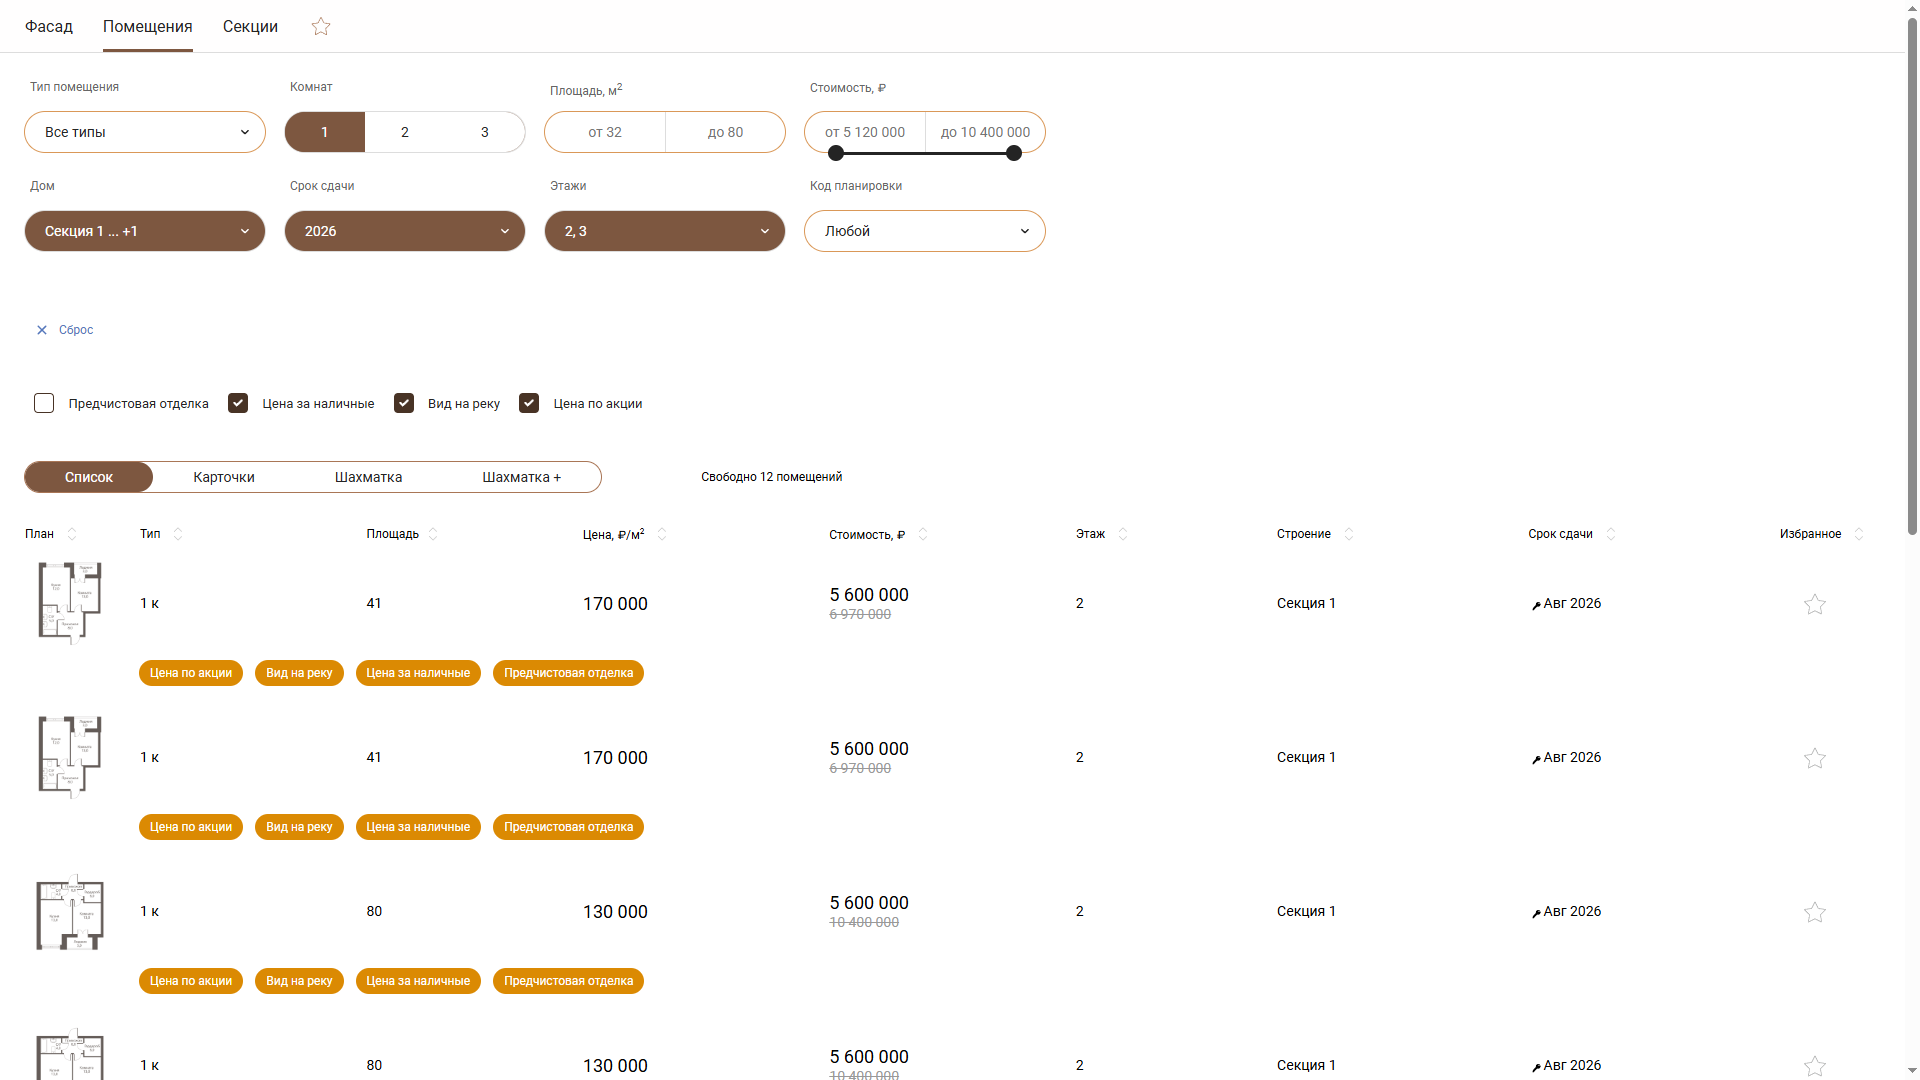1920x1080 pixels.
Task: Switch to the Секции tab
Action: (x=249, y=26)
